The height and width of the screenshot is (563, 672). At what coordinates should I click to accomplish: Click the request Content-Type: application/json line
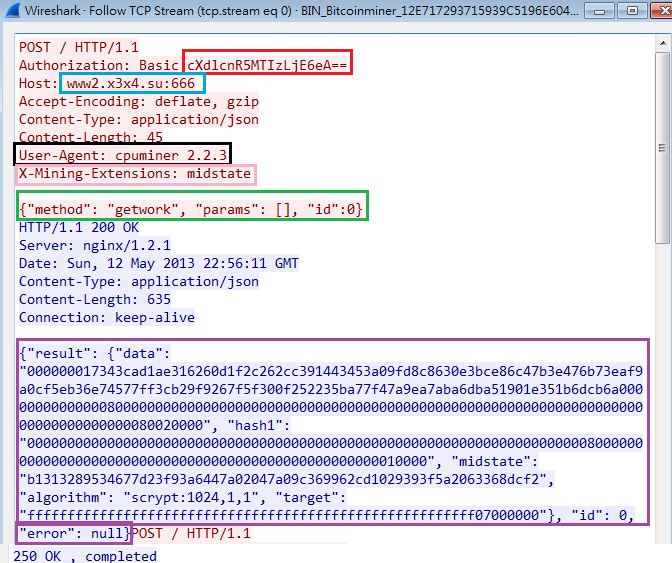(x=139, y=120)
